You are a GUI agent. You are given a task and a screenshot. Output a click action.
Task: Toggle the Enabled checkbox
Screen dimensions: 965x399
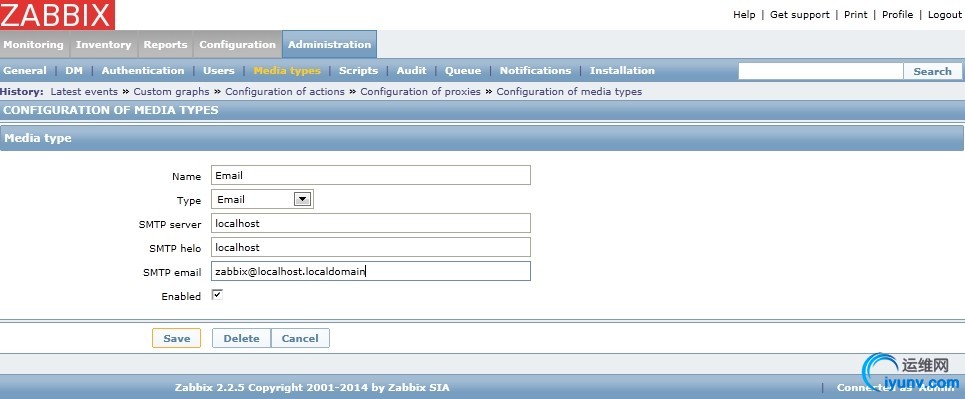(217, 294)
